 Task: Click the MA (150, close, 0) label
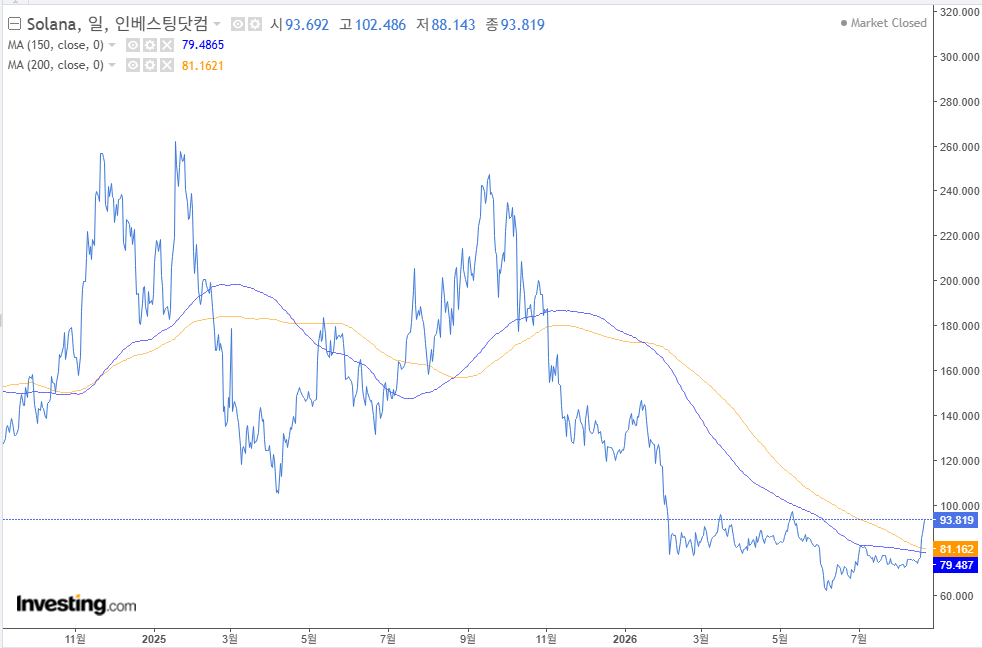(56, 45)
